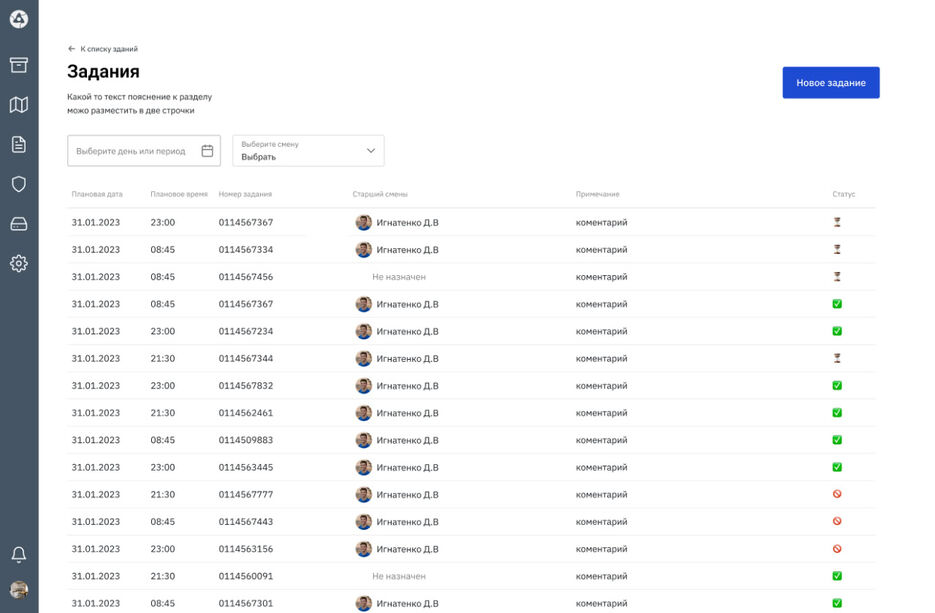Open the user profile avatar in the sidebar
This screenshot has height=613, width=935.
(19, 590)
